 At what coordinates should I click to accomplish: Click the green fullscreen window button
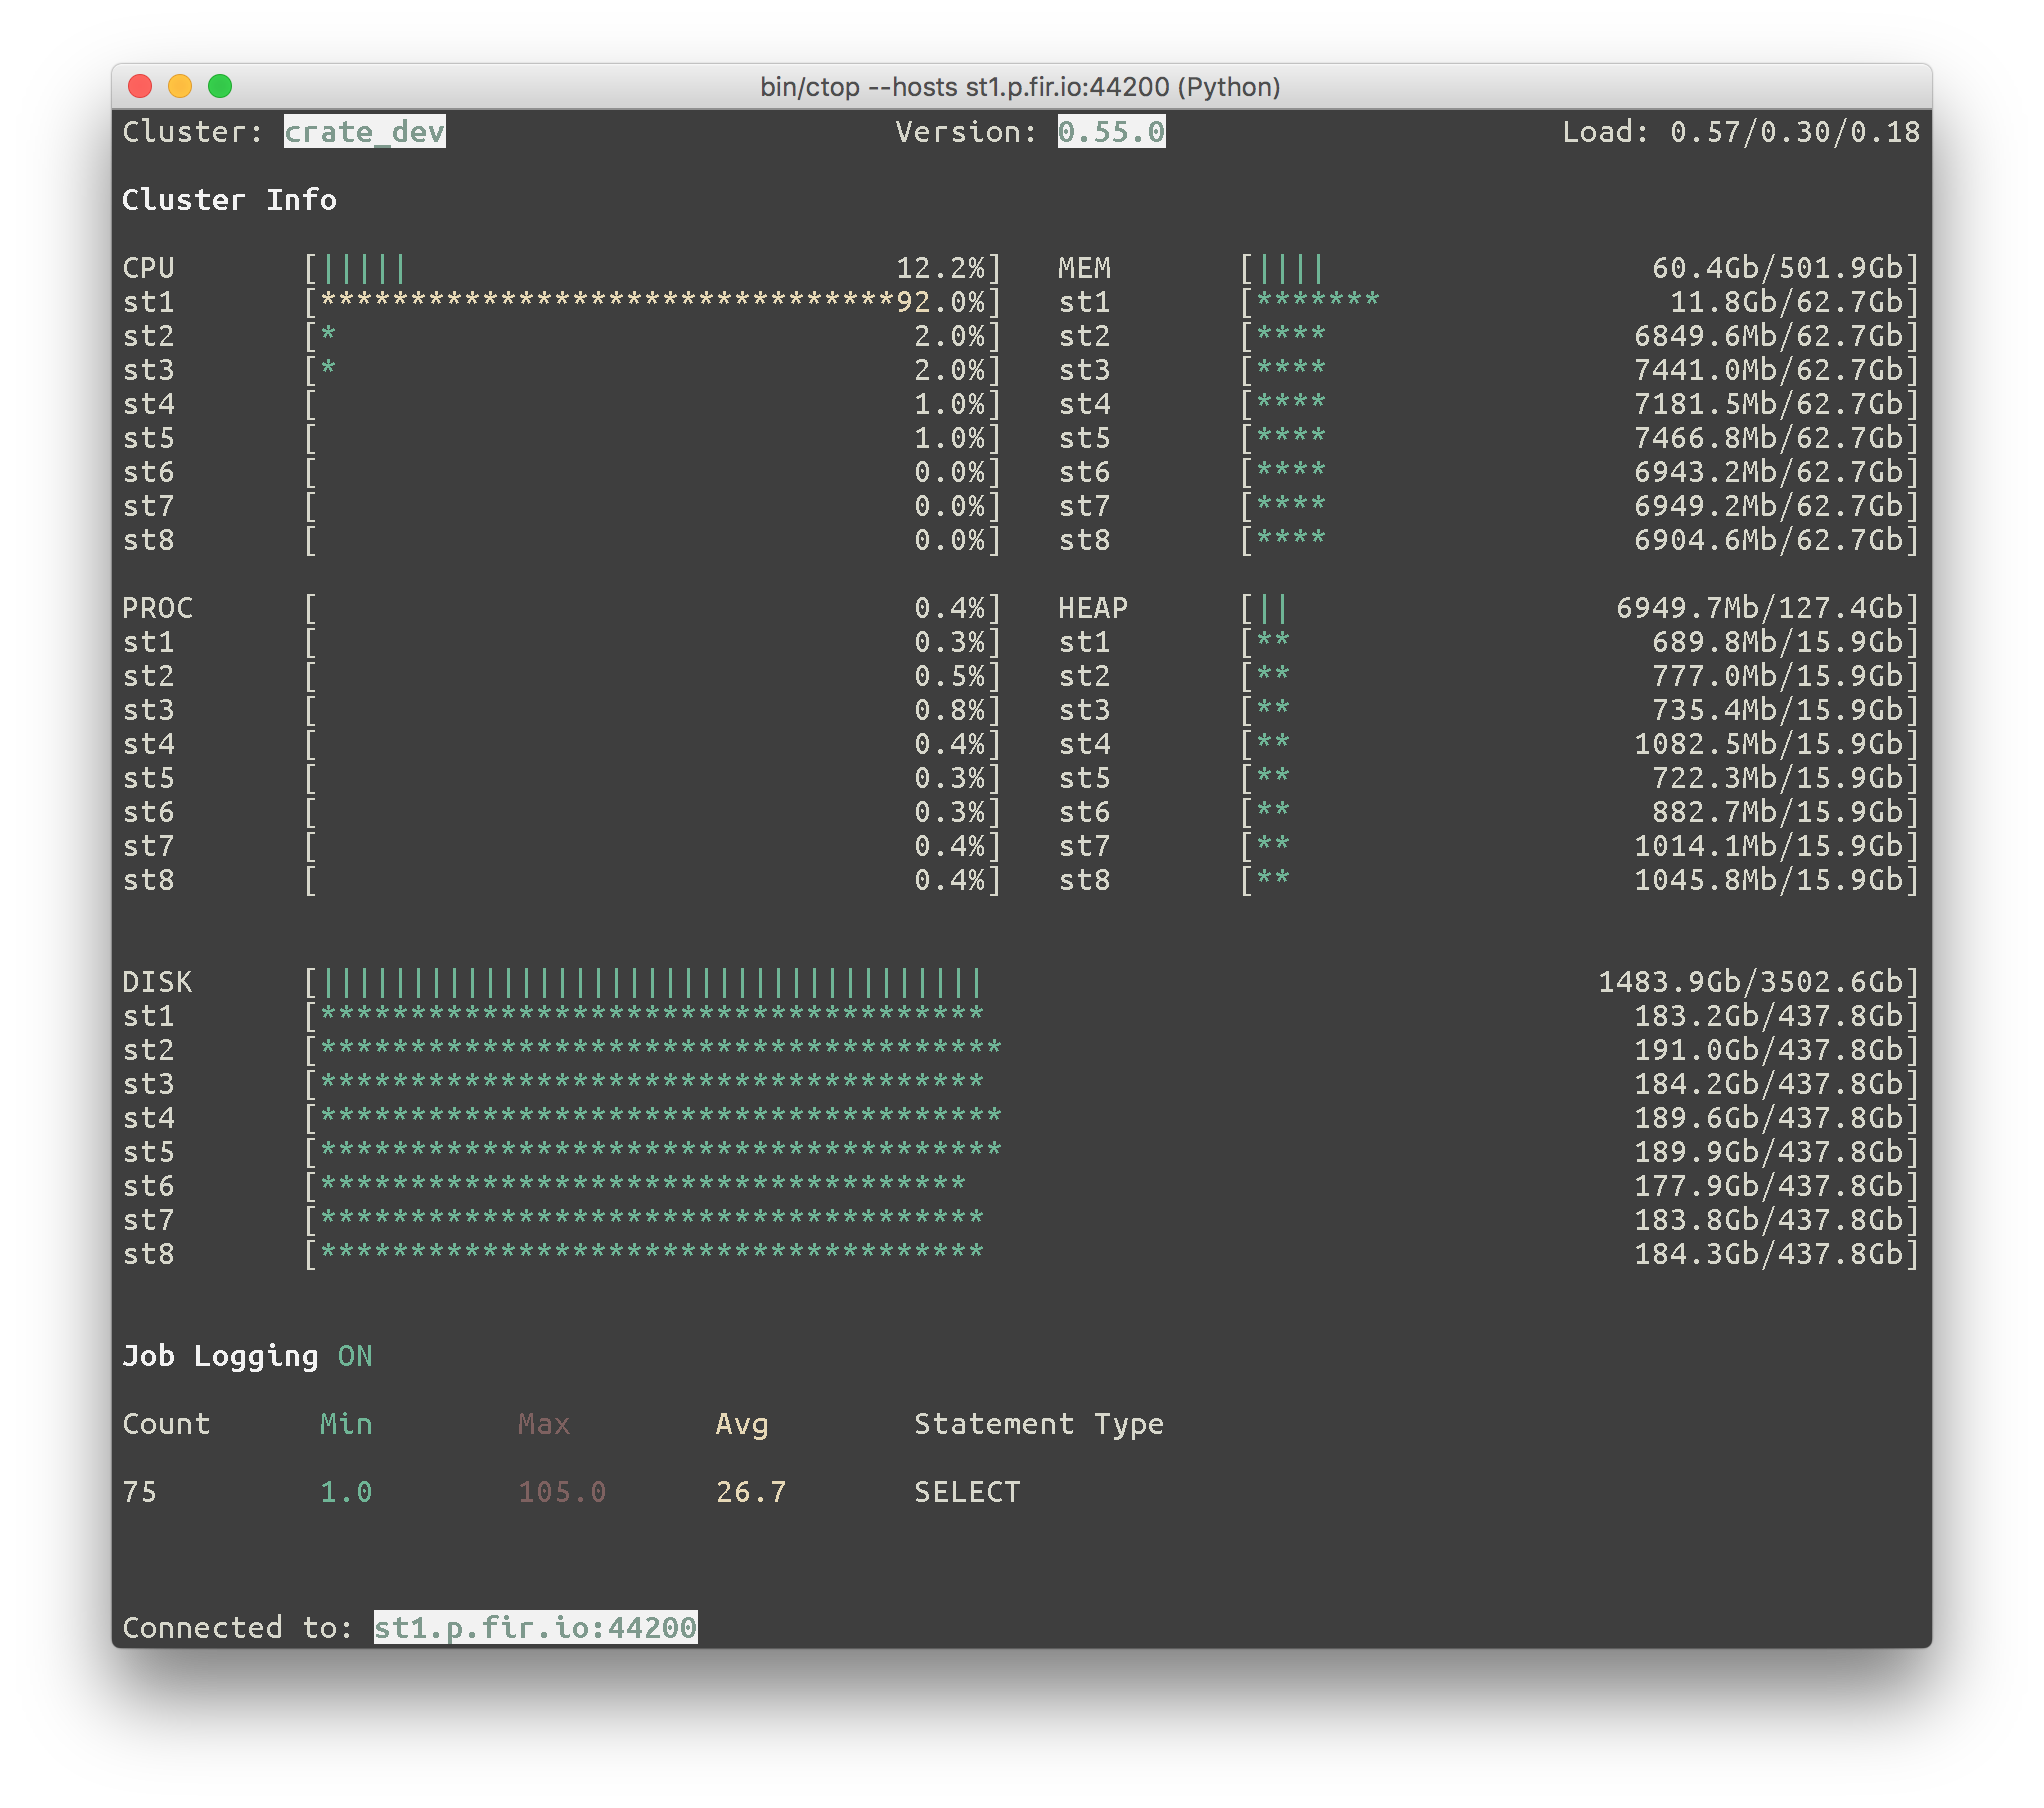[x=220, y=87]
